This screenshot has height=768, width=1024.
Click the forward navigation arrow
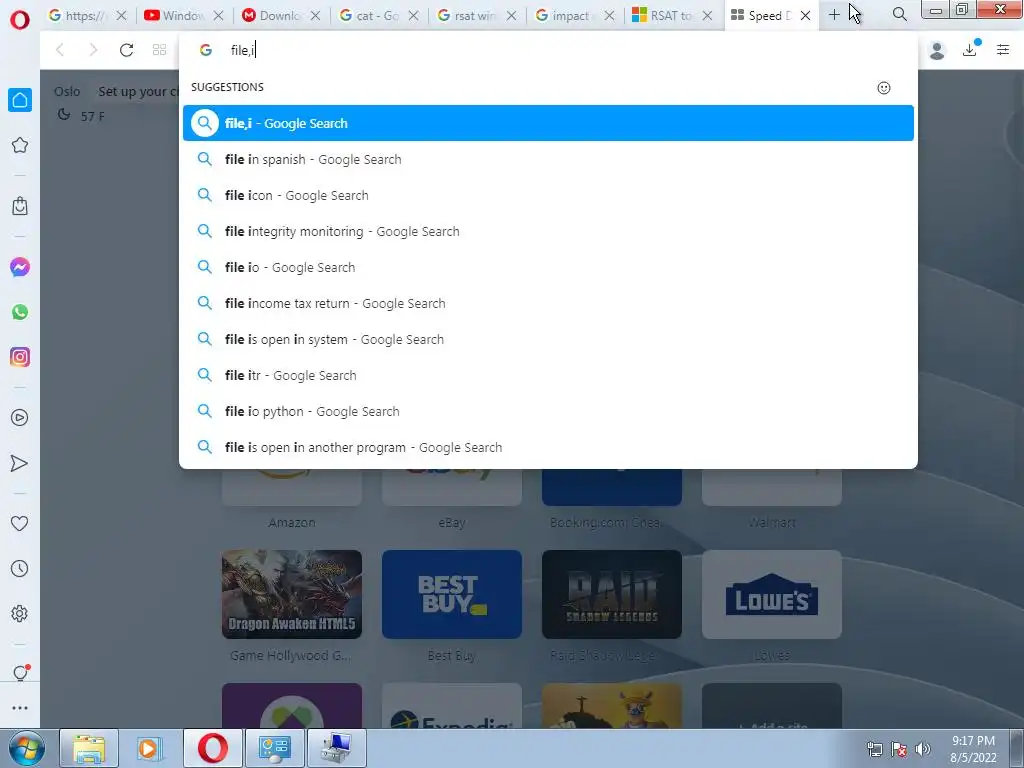click(x=93, y=50)
